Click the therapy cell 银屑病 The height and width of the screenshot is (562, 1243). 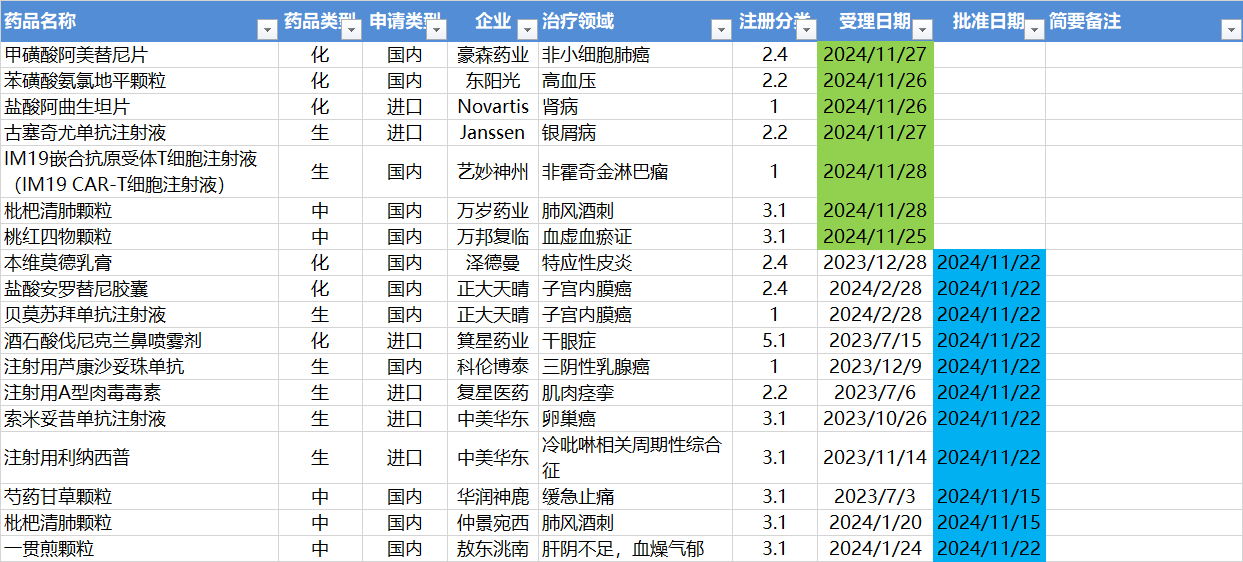point(635,133)
